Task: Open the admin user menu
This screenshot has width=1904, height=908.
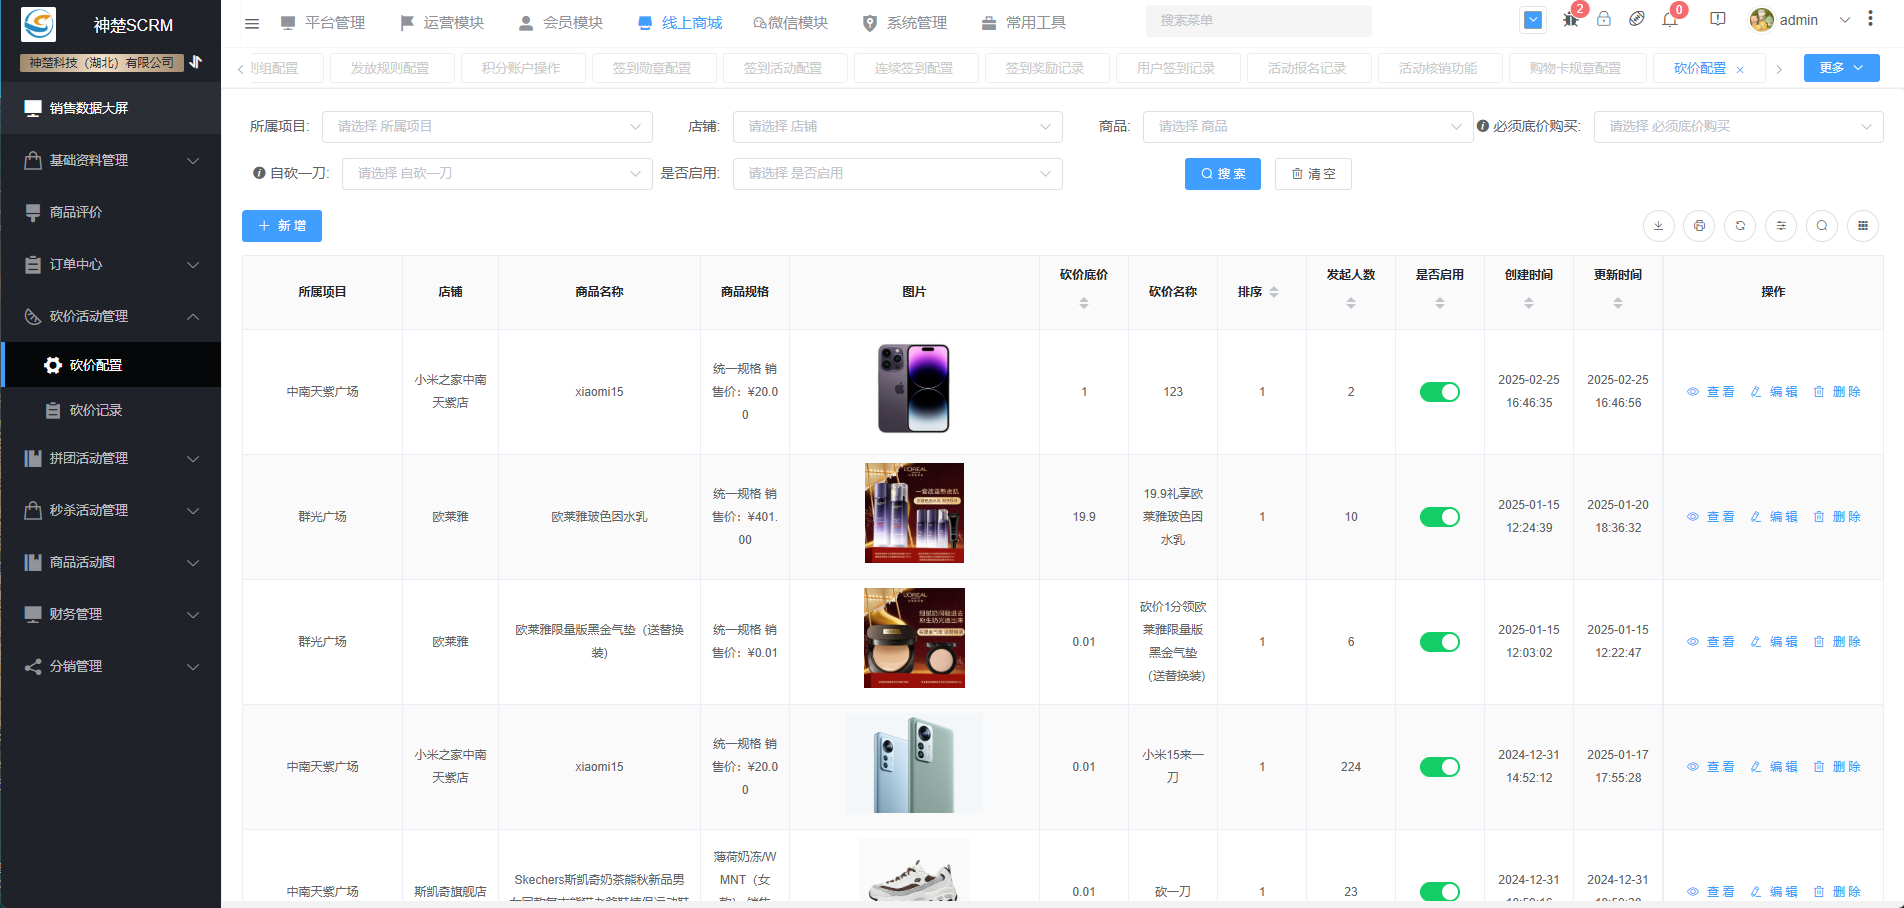Action: (1799, 20)
